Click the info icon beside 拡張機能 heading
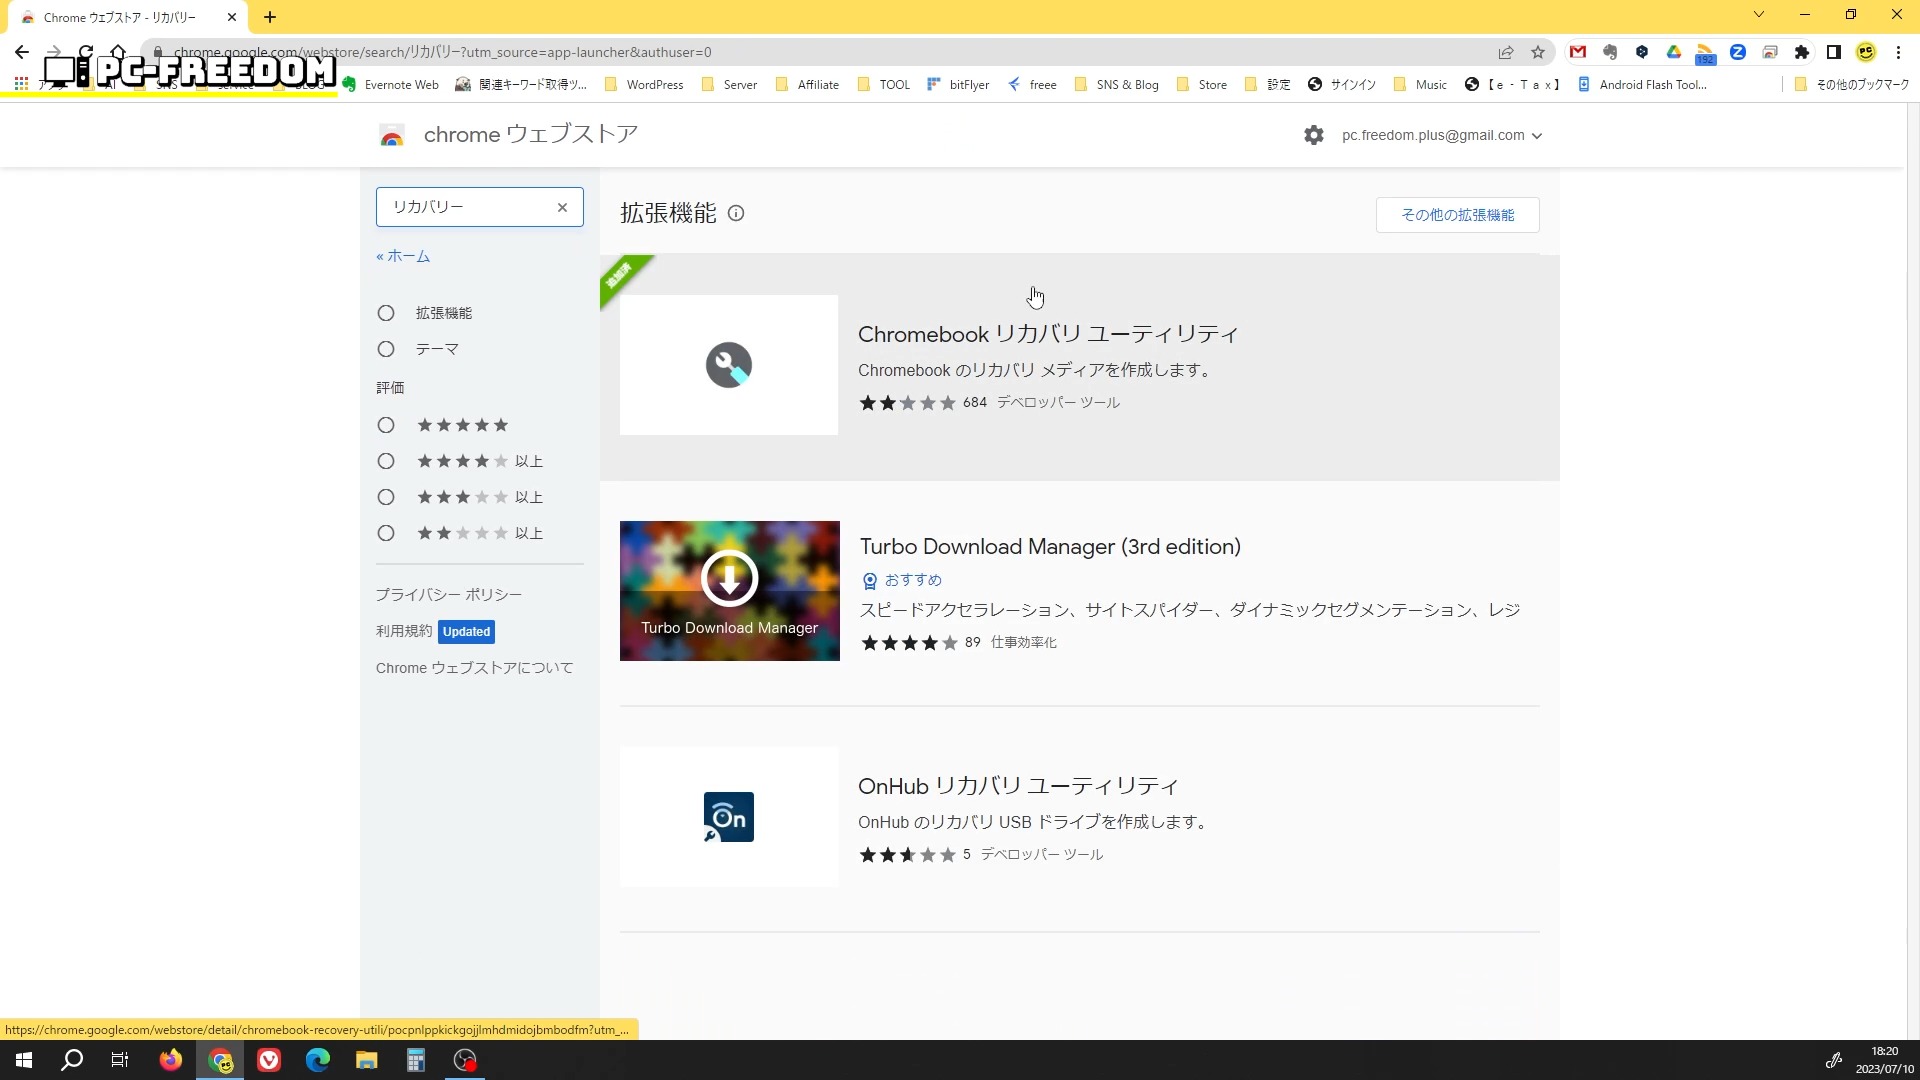The width and height of the screenshot is (1920, 1080). coord(736,213)
